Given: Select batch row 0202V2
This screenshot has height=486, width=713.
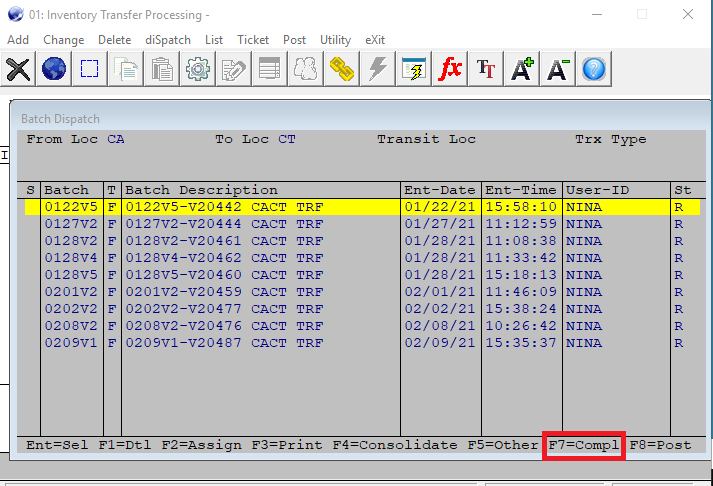Looking at the screenshot, I should (362, 309).
